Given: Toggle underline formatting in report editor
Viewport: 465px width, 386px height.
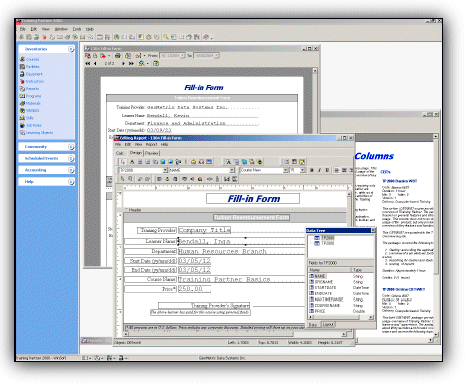Looking at the screenshot, I should click(327, 170).
